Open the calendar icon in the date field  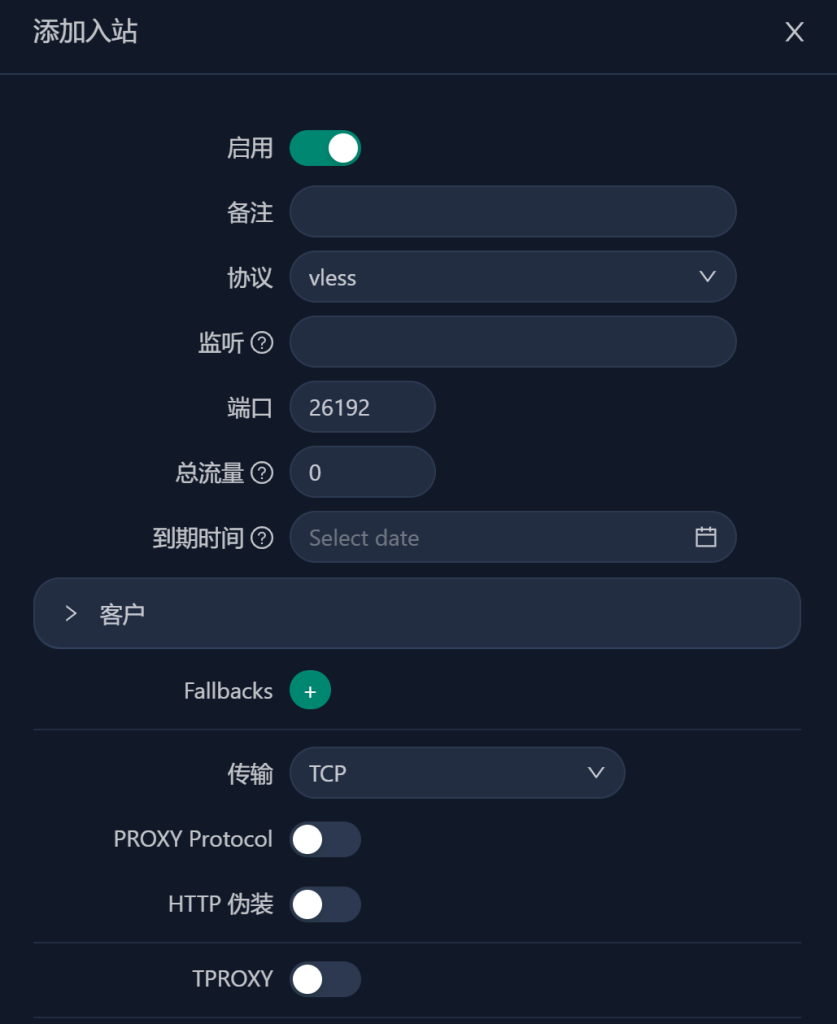[x=705, y=537]
